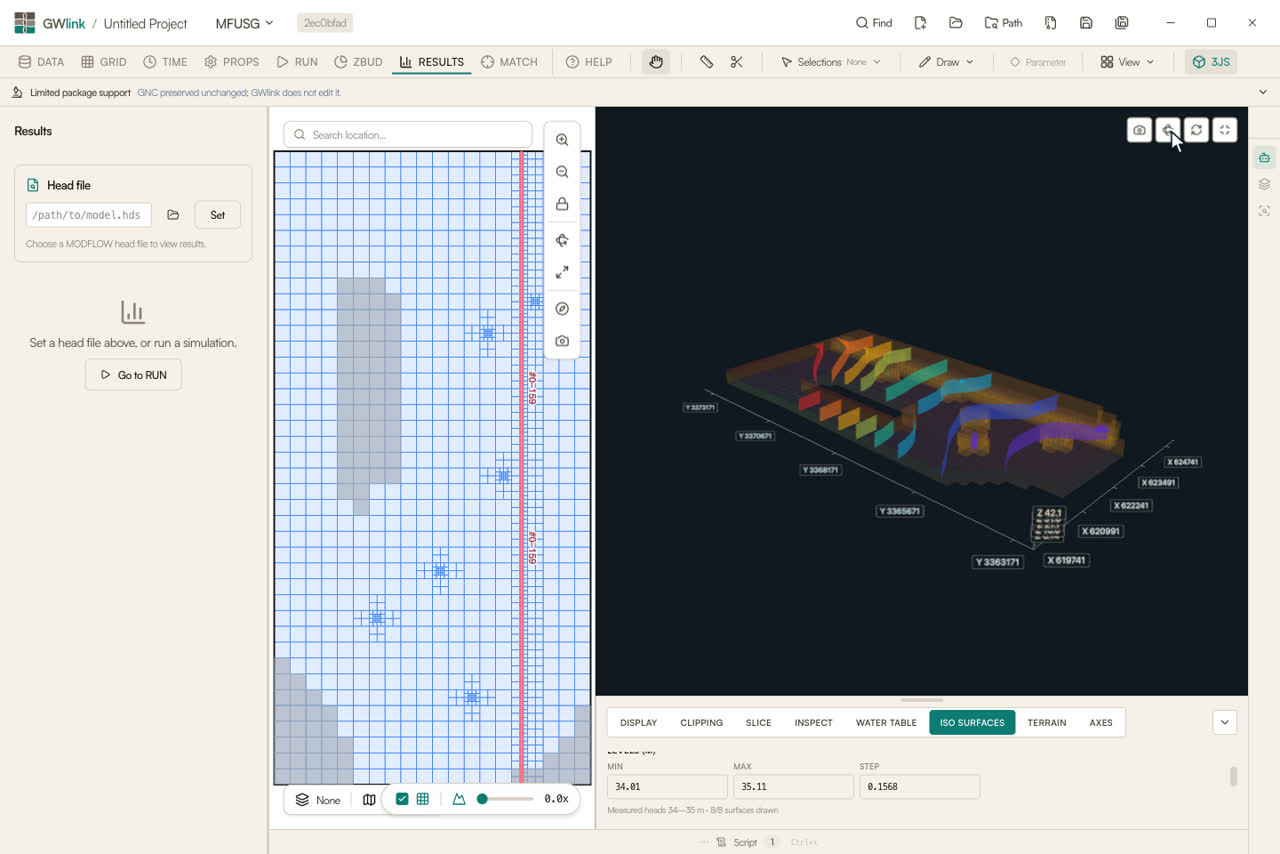Open the layers icon in right sidebar
The image size is (1280, 854).
1265,184
